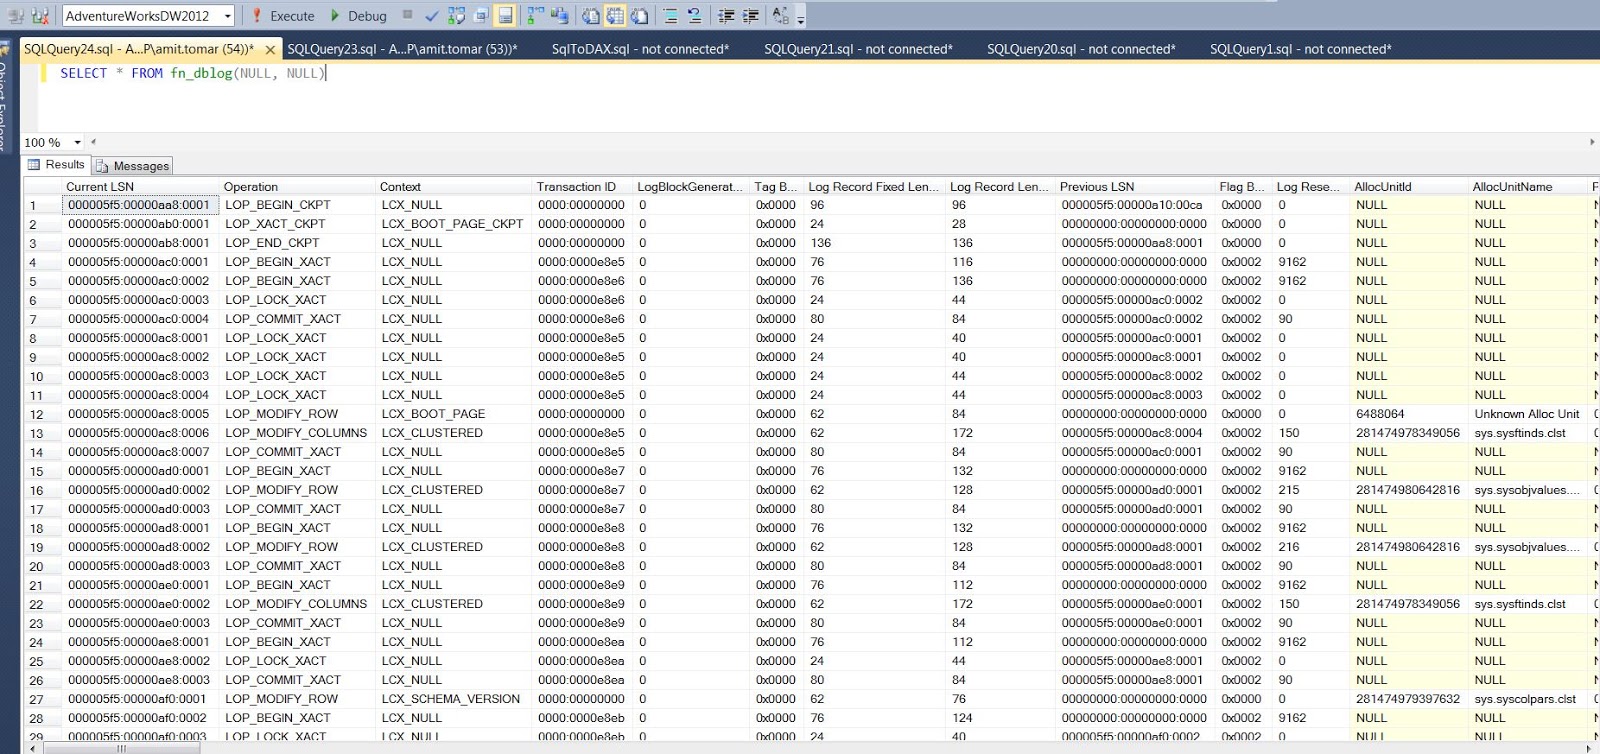Click the Parse checkmark icon
This screenshot has width=1600, height=754.
coord(431,15)
